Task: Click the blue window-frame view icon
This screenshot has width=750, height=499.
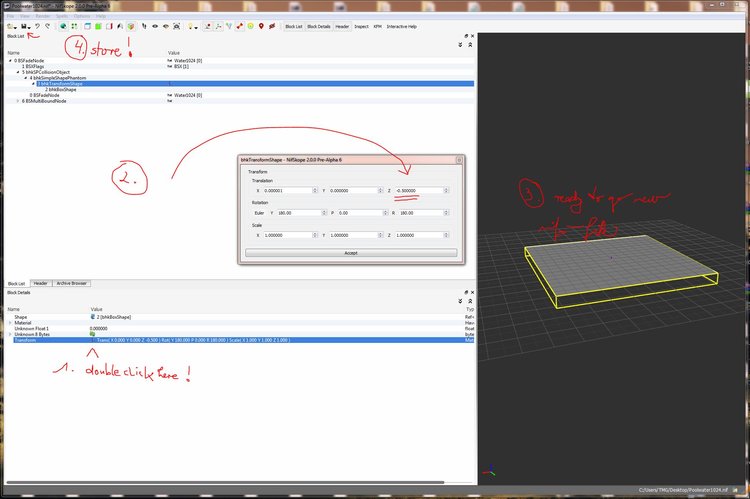Action: pos(88,26)
